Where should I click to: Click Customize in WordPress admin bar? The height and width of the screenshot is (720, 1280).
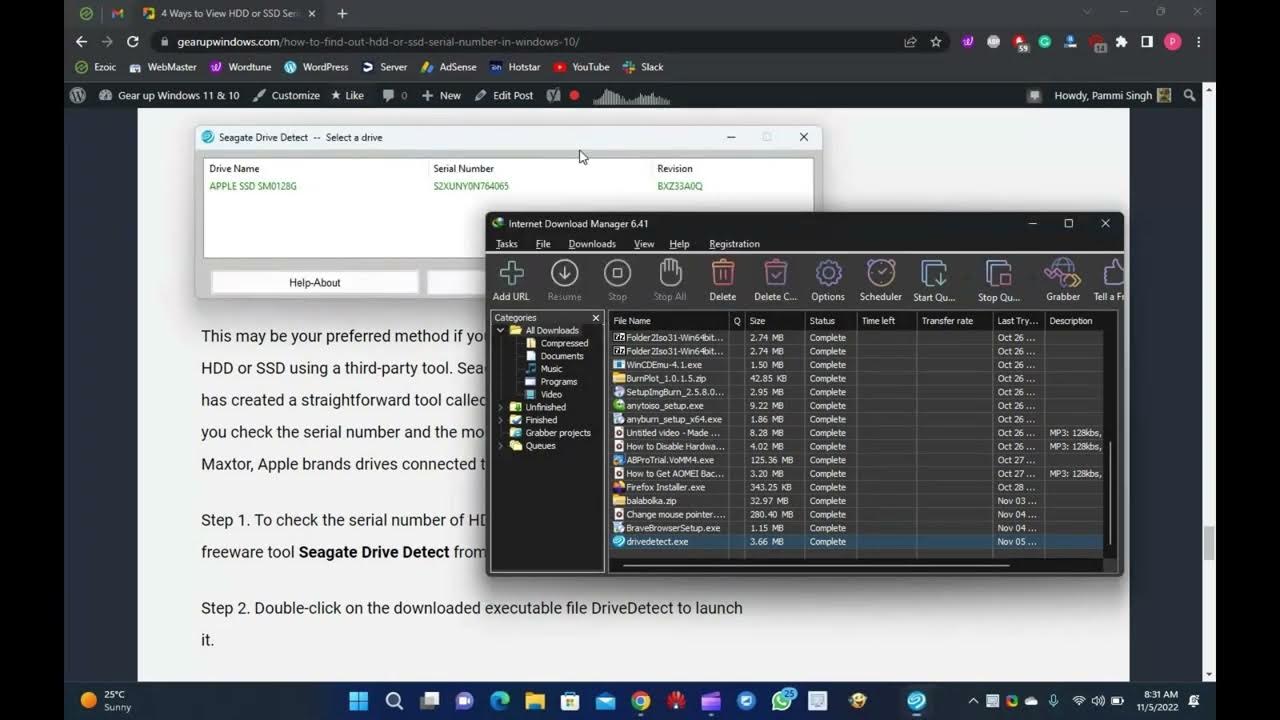pyautogui.click(x=286, y=95)
